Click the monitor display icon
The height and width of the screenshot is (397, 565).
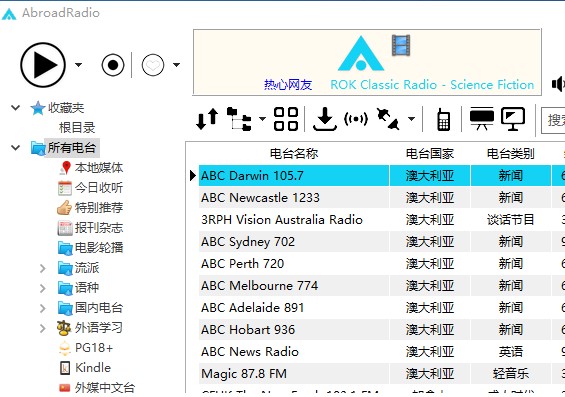click(x=513, y=119)
